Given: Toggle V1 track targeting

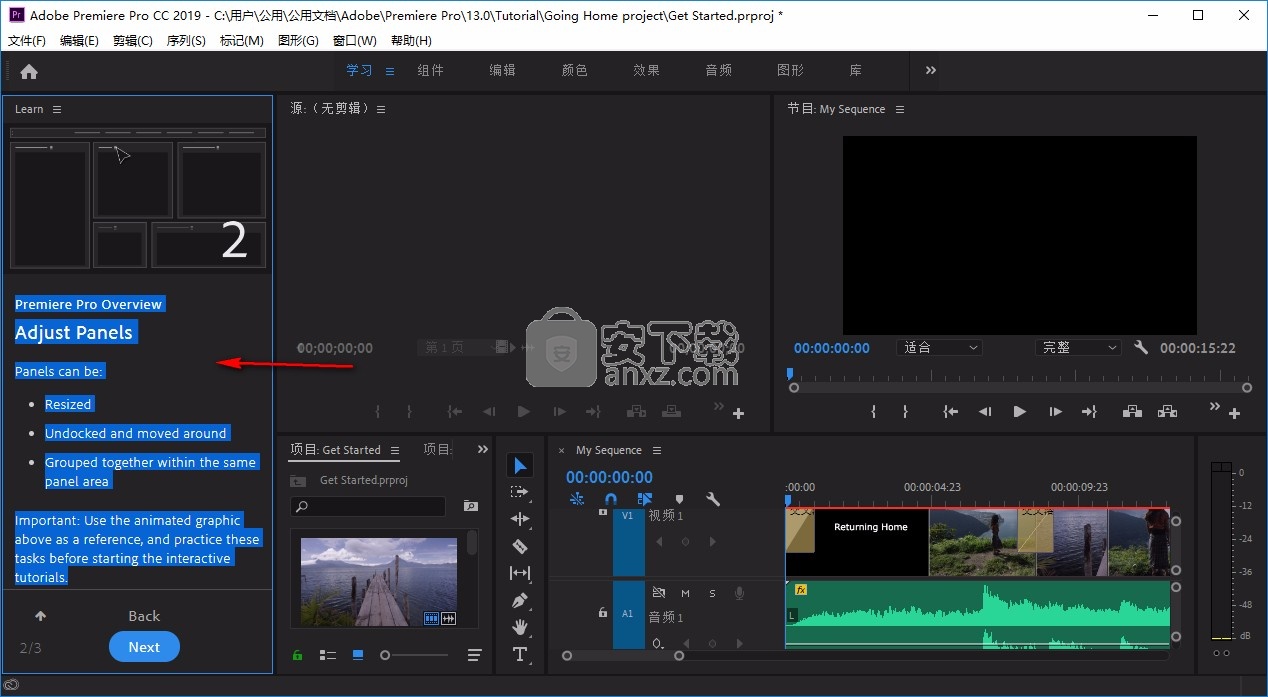Looking at the screenshot, I should (628, 541).
